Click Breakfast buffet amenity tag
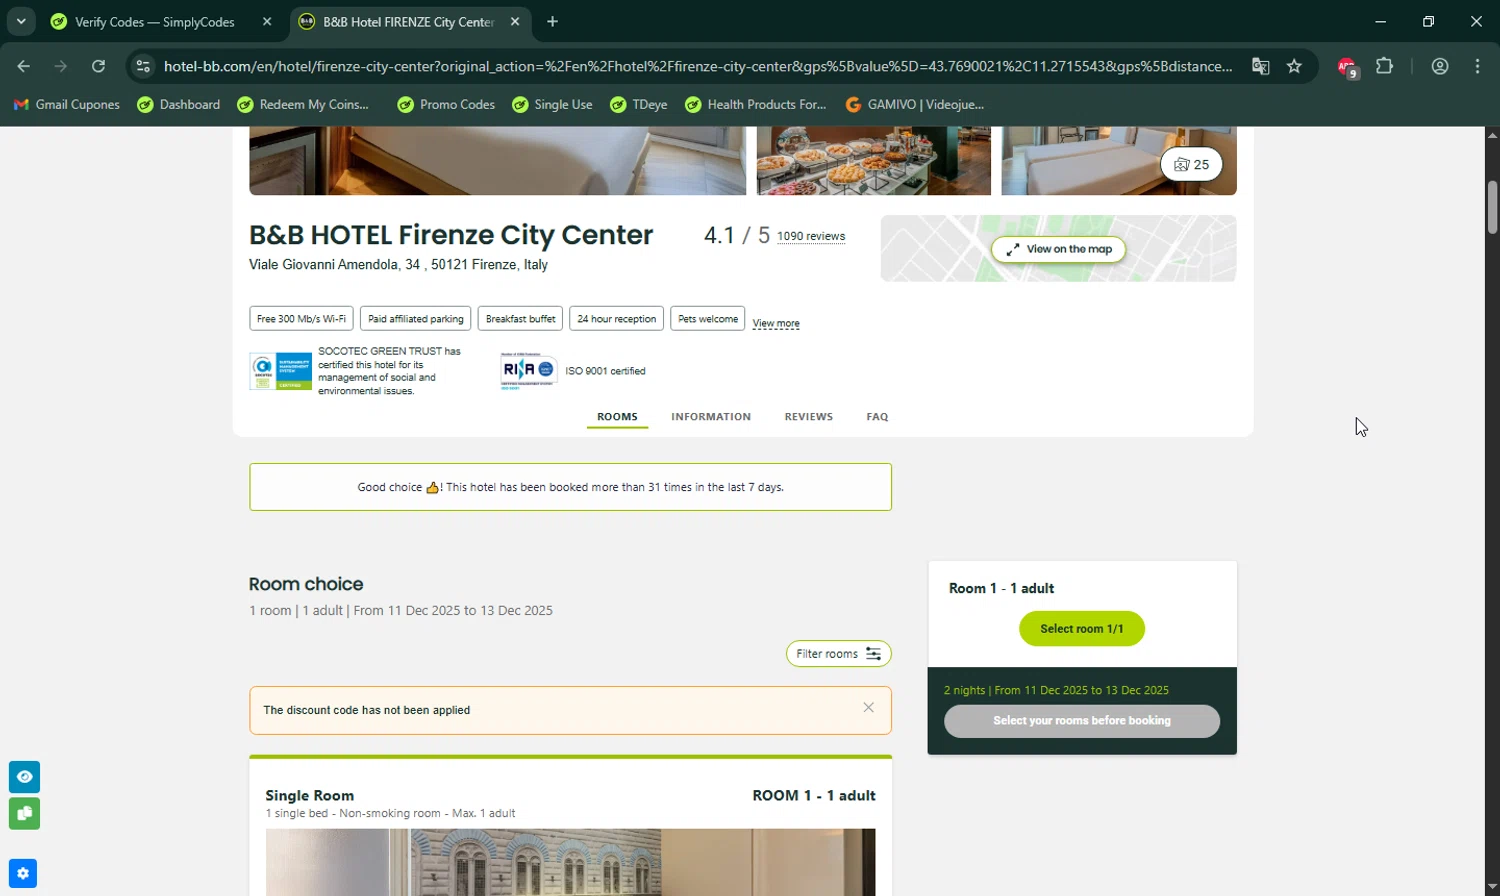Screen dimensions: 1500x896 pyautogui.click(x=520, y=319)
